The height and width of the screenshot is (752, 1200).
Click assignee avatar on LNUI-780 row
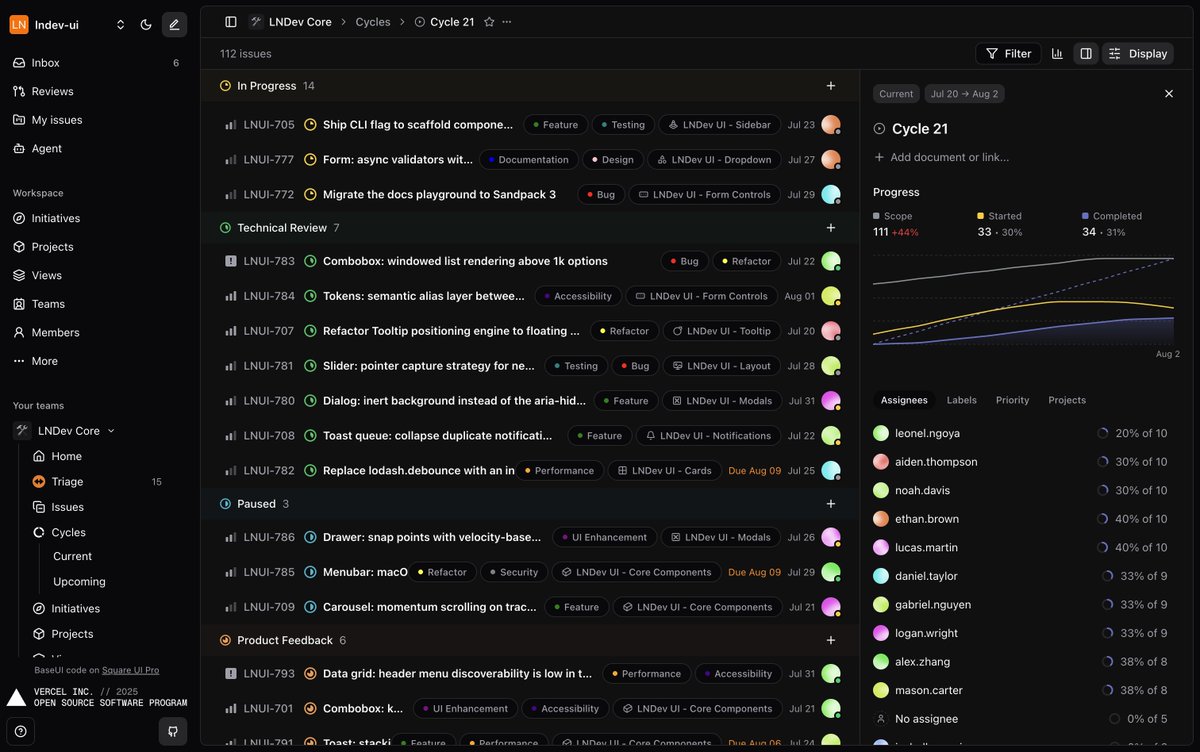tap(831, 401)
